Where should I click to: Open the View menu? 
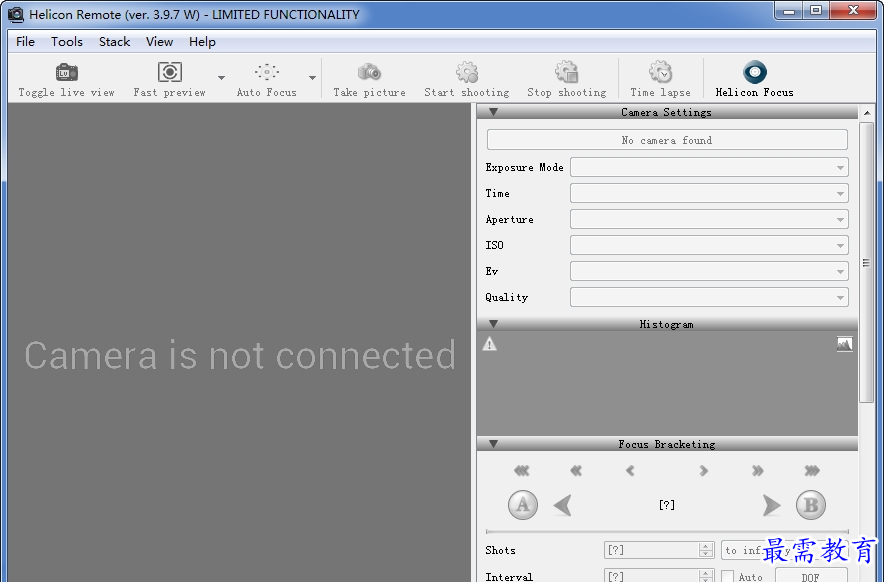click(x=159, y=42)
